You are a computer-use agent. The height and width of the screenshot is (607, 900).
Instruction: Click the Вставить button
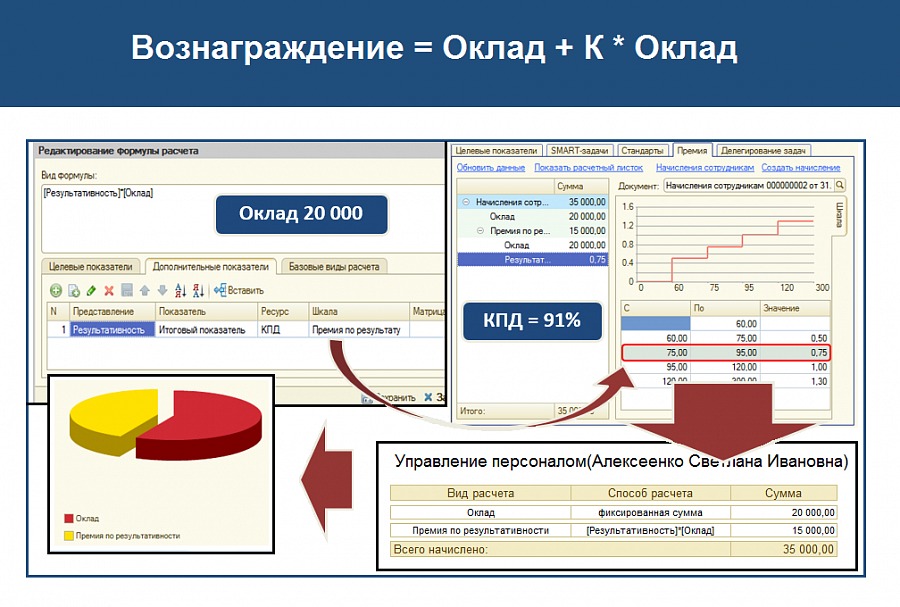(x=239, y=290)
